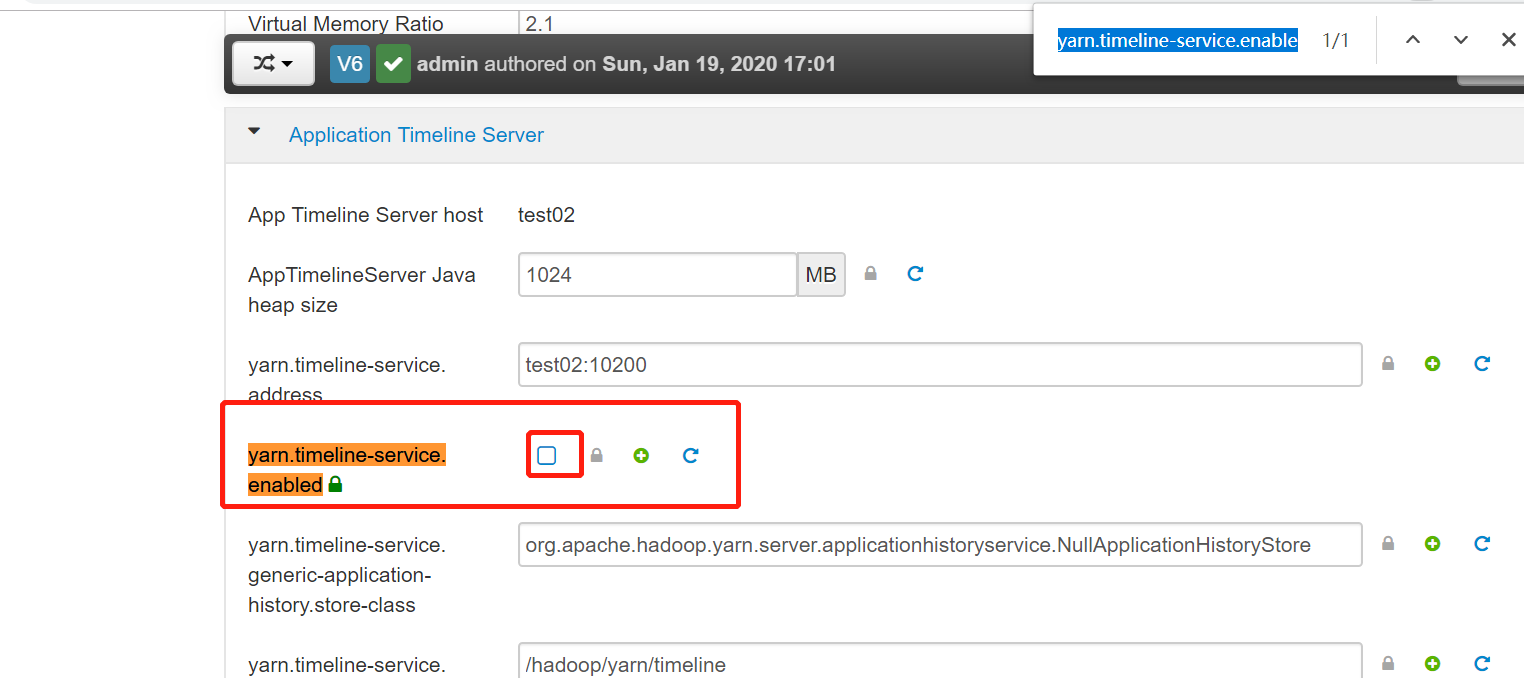Click the App Timeline Server host label

click(366, 215)
